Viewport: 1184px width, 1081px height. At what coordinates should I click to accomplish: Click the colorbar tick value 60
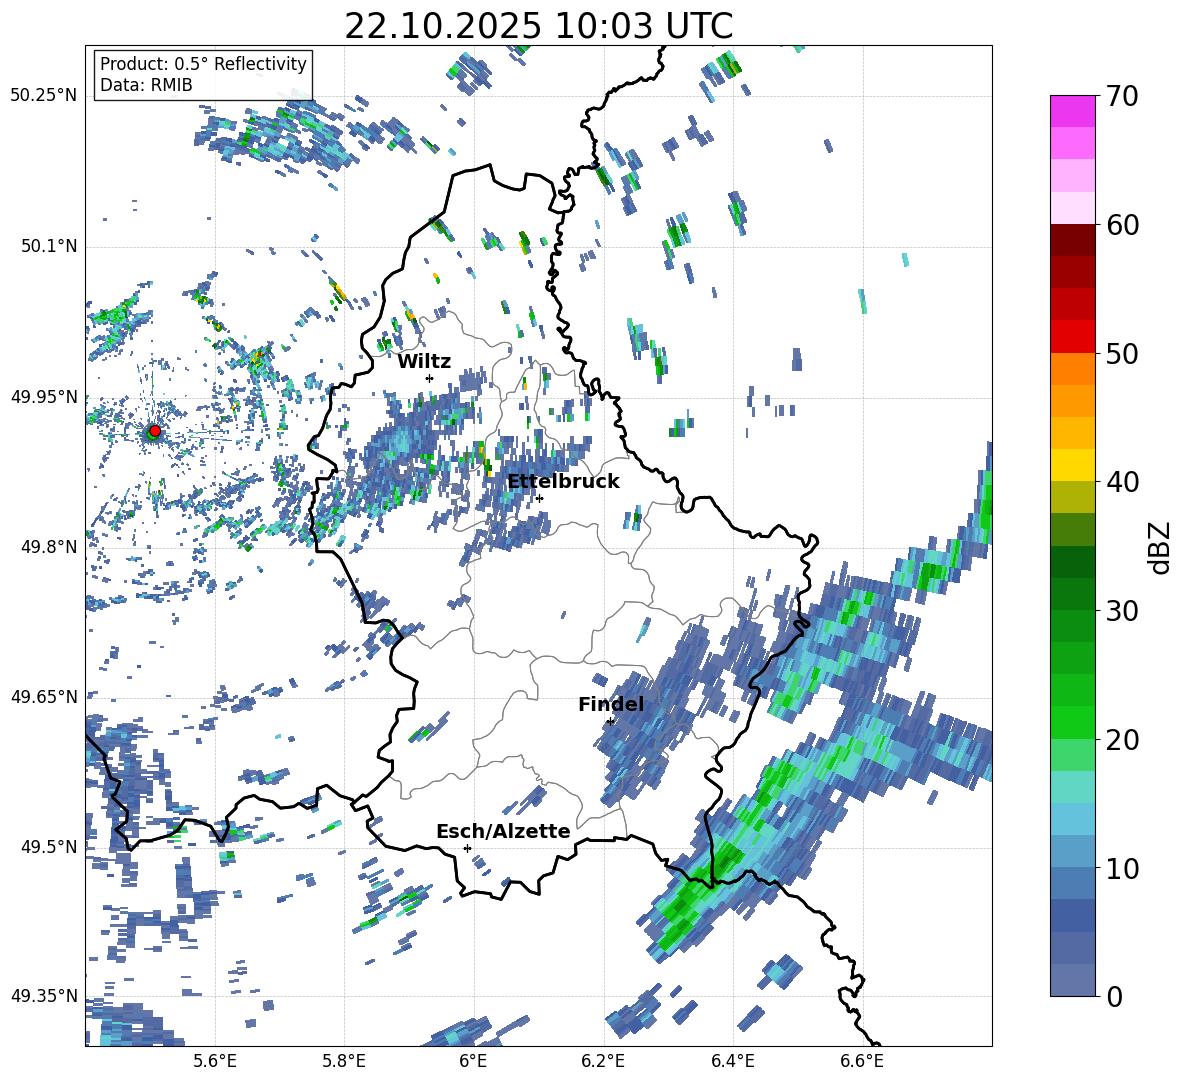pyautogui.click(x=1122, y=224)
